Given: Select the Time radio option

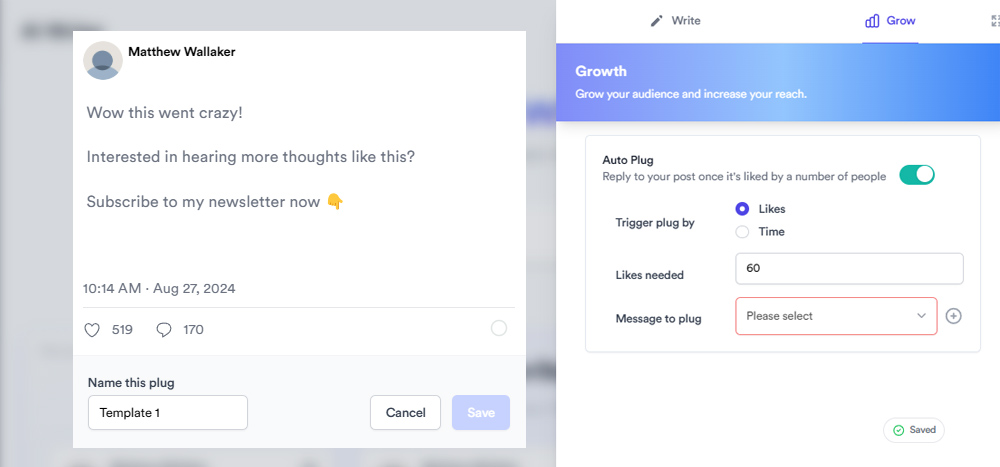Looking at the screenshot, I should pos(742,232).
